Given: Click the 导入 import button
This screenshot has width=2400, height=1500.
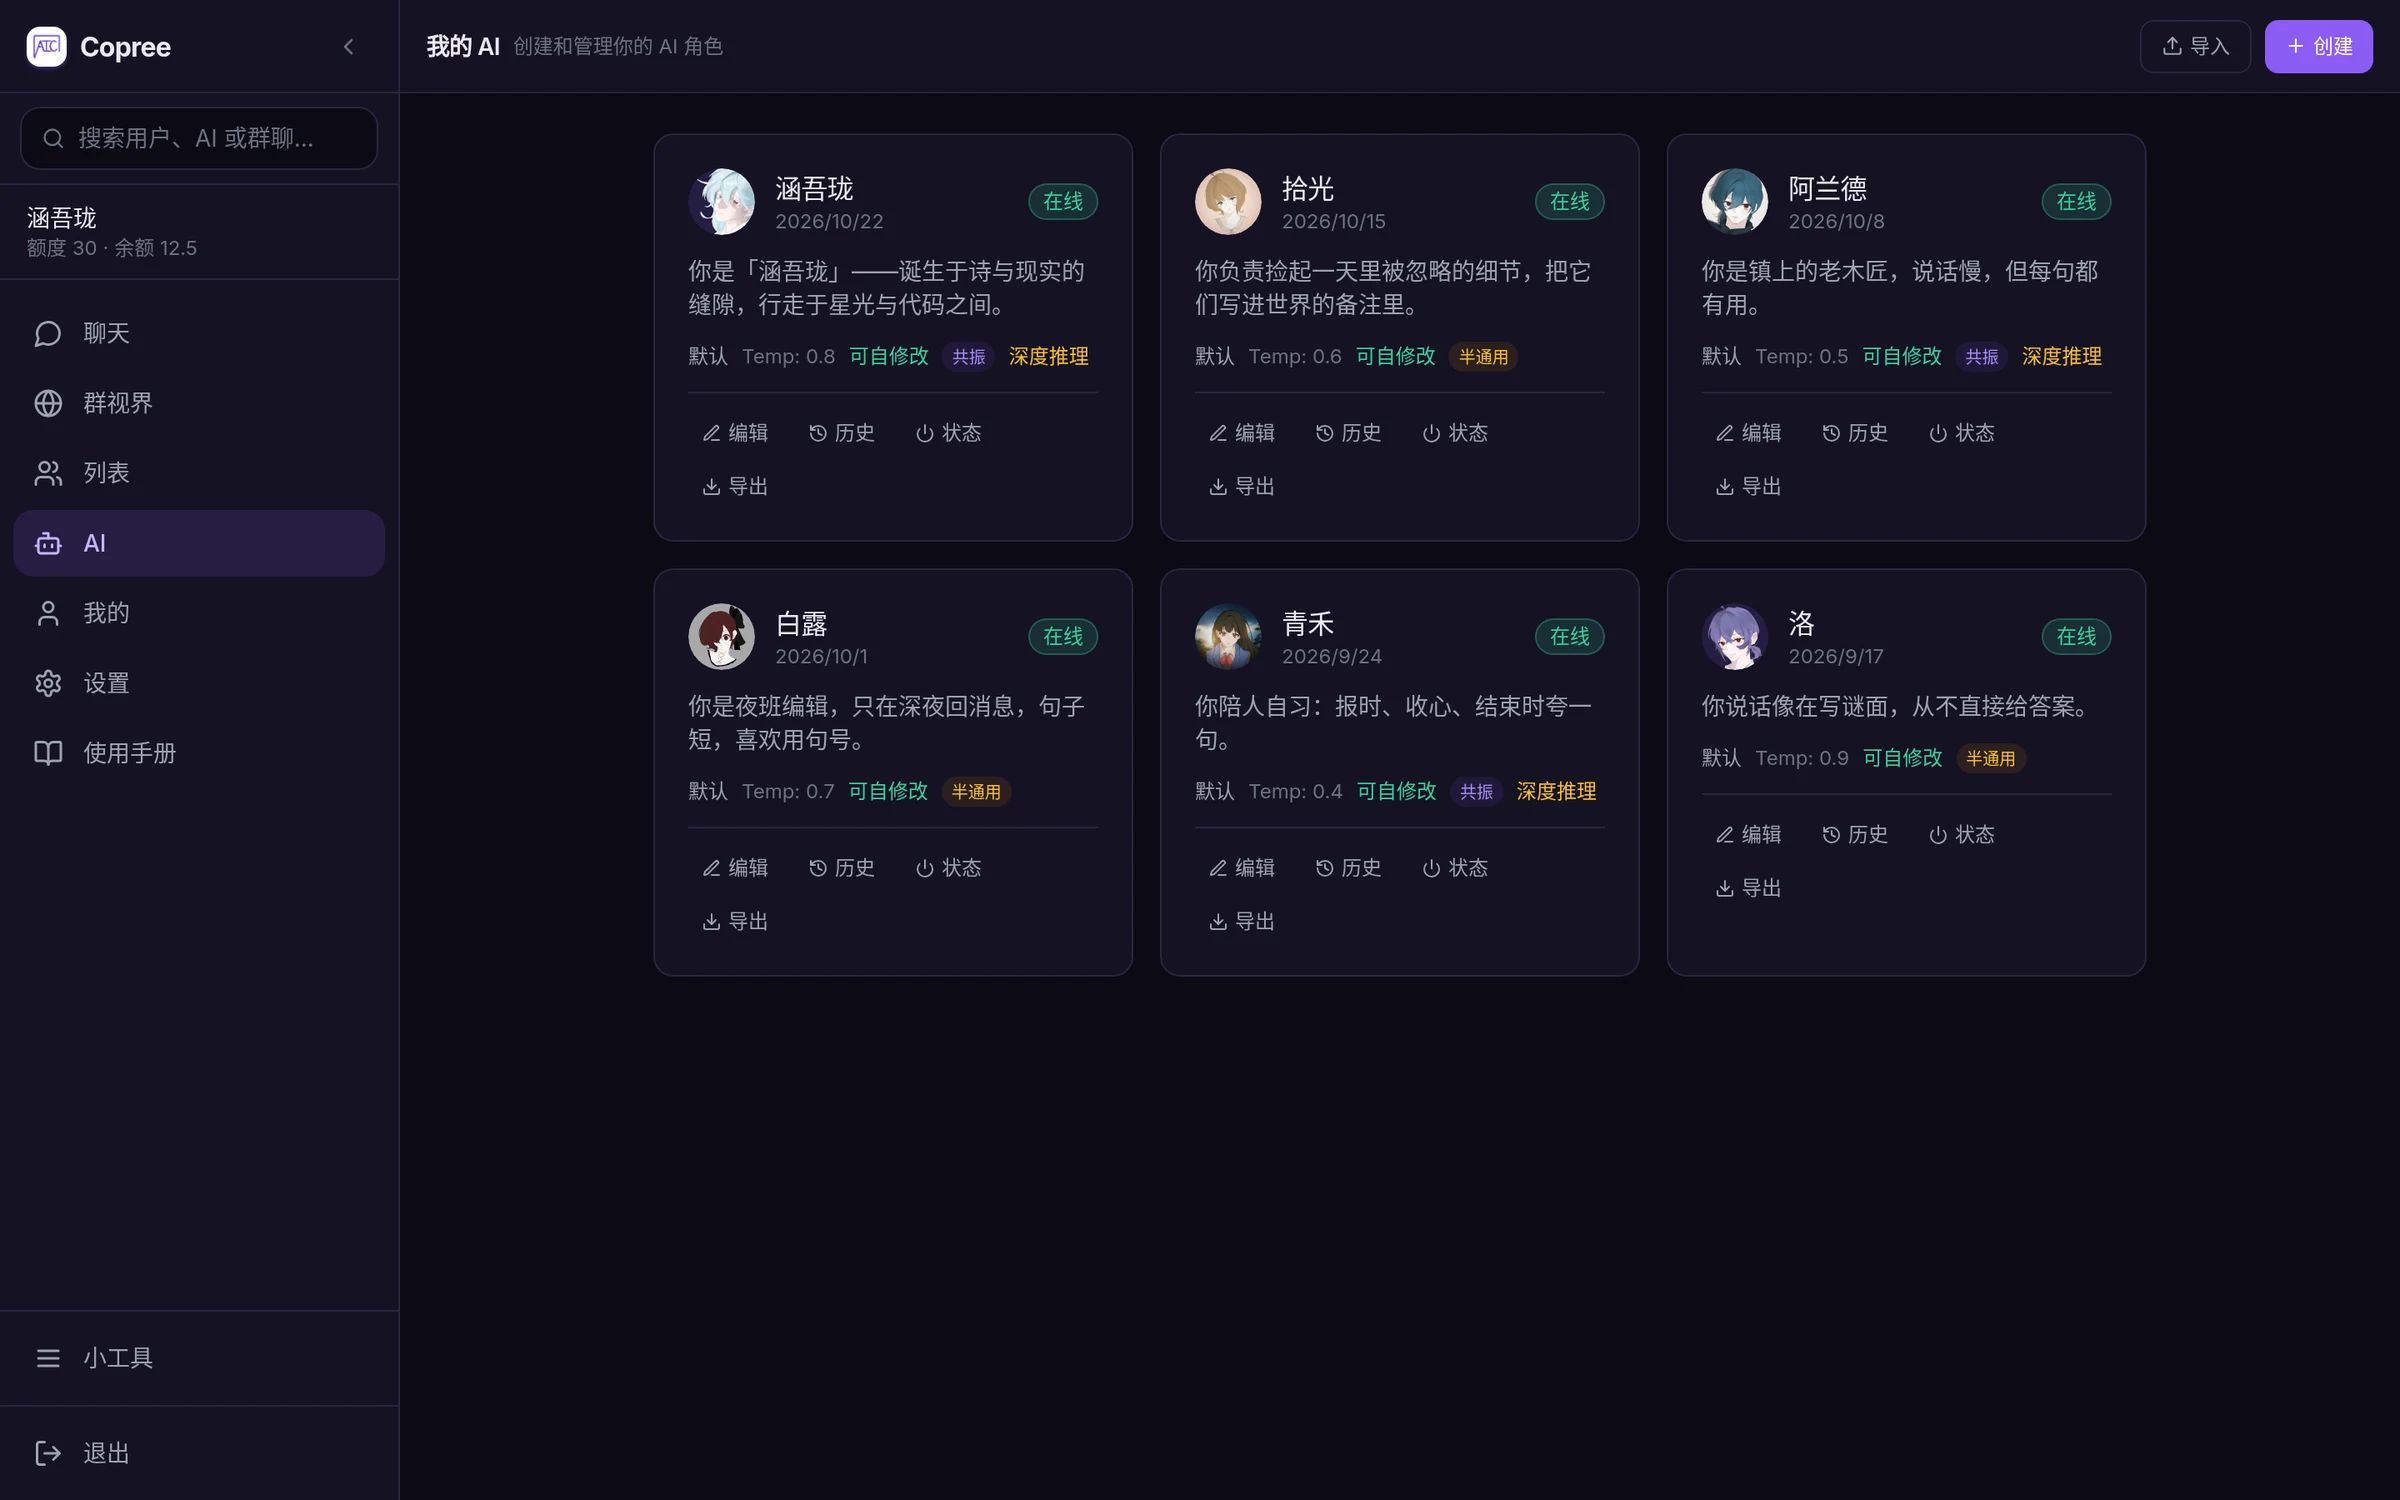Looking at the screenshot, I should 2195,46.
